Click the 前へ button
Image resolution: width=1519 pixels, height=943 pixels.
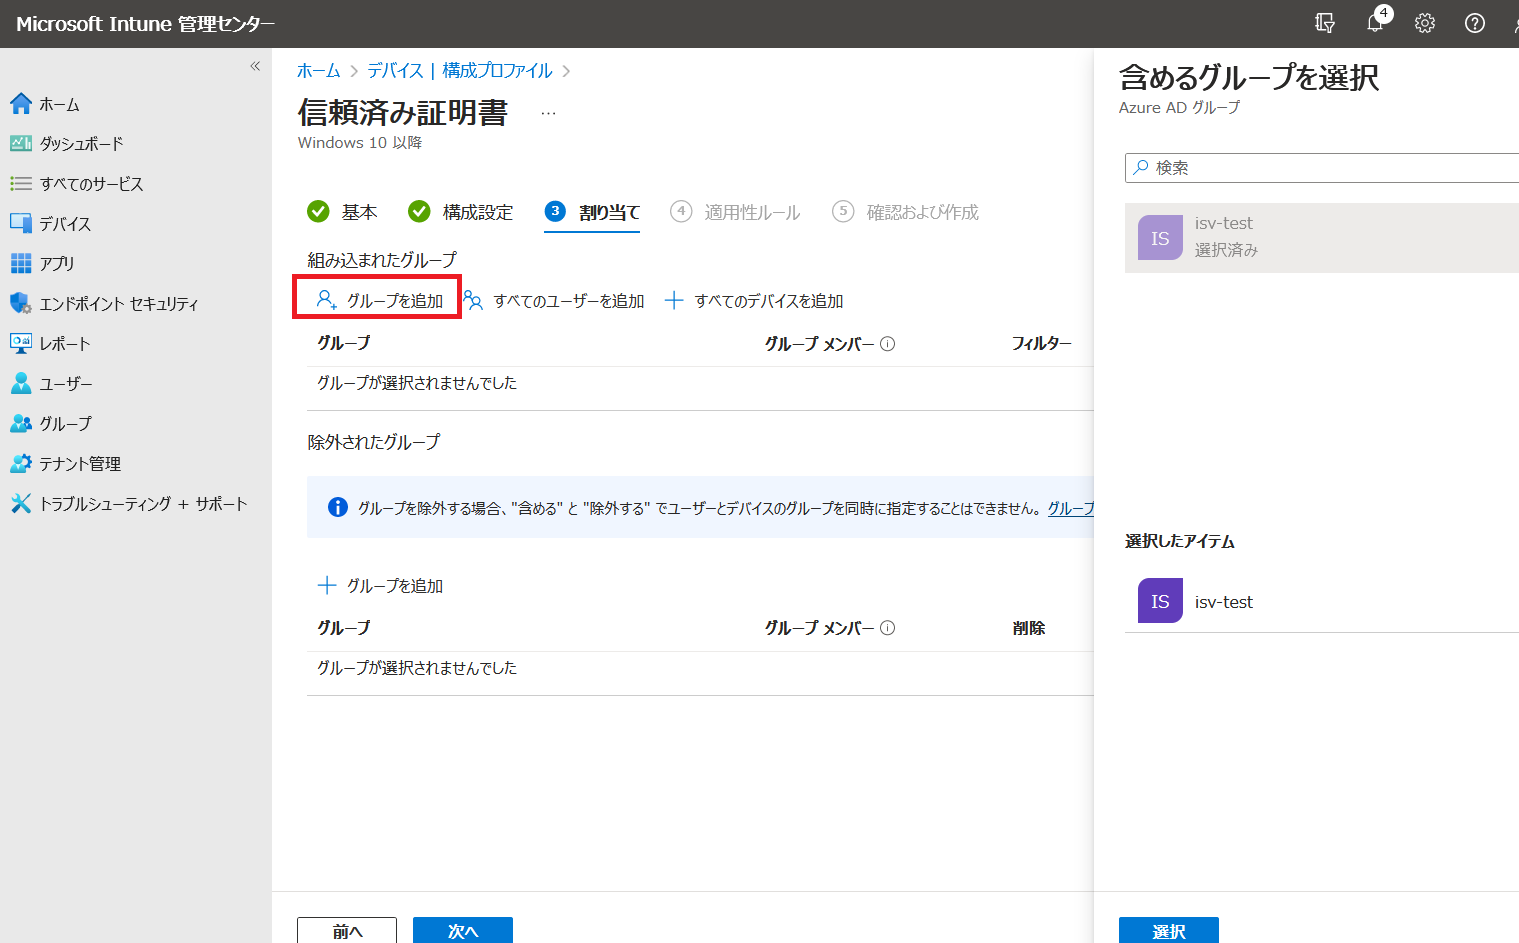(x=347, y=931)
